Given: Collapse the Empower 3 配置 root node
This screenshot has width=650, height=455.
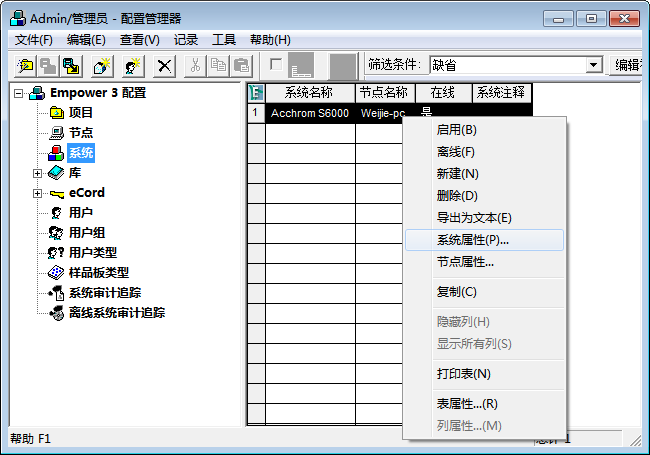Looking at the screenshot, I should click(19, 93).
